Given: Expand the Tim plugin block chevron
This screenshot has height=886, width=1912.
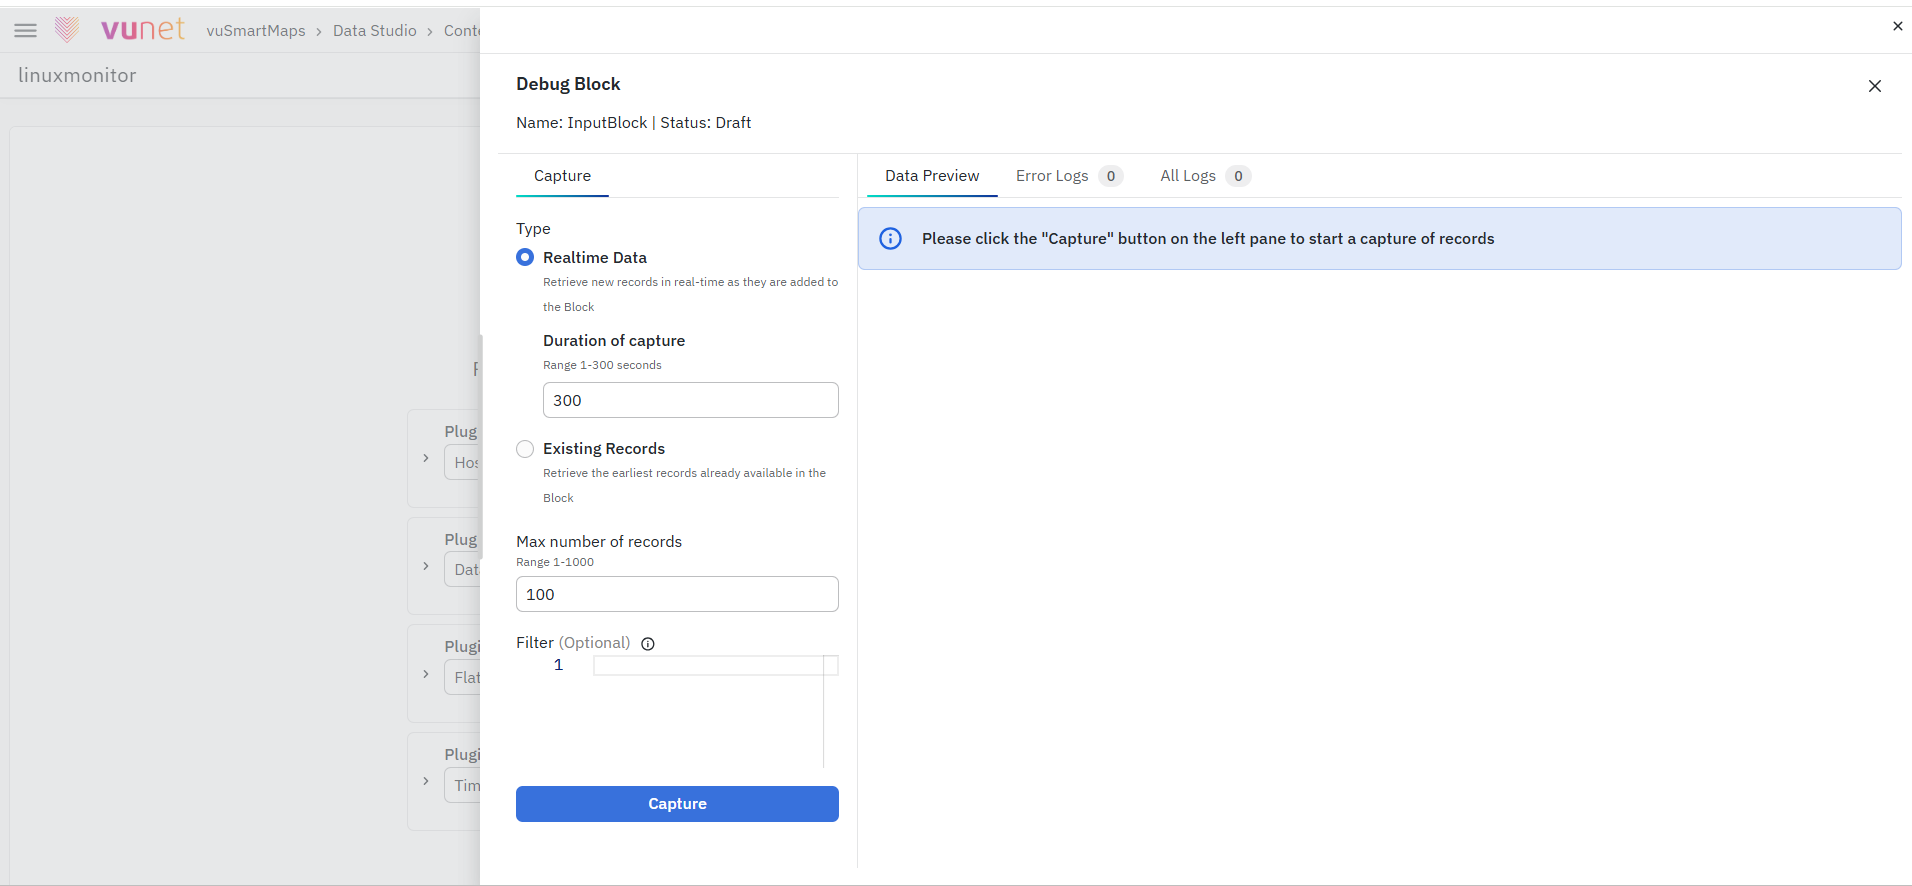Looking at the screenshot, I should [426, 781].
